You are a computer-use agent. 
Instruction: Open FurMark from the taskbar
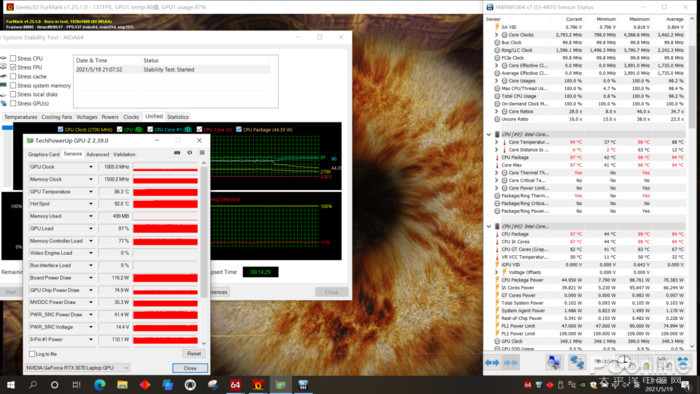coord(258,385)
